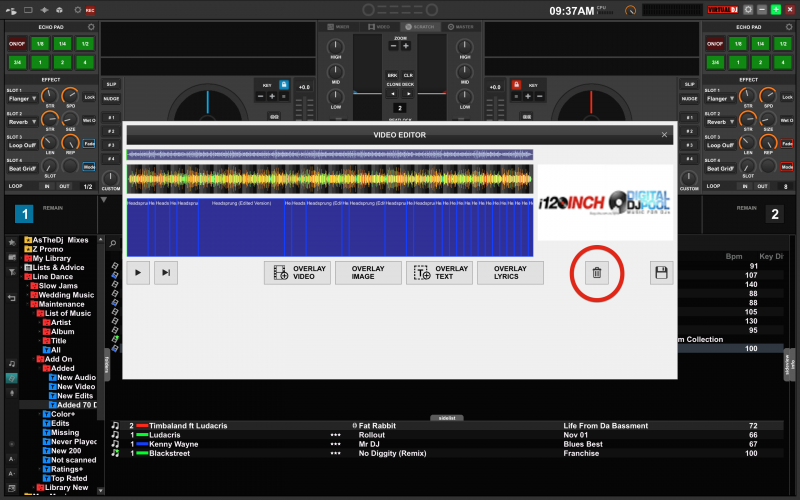This screenshot has height=500, width=800.
Task: Open left Echo Pad settings gear
Action: tap(91, 27)
